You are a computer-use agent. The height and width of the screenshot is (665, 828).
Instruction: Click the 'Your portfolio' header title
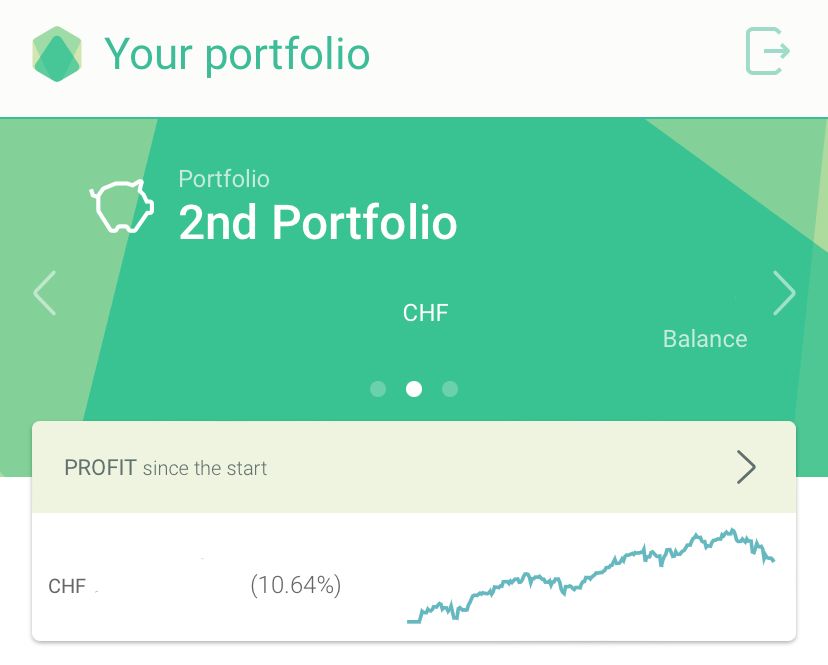[237, 54]
